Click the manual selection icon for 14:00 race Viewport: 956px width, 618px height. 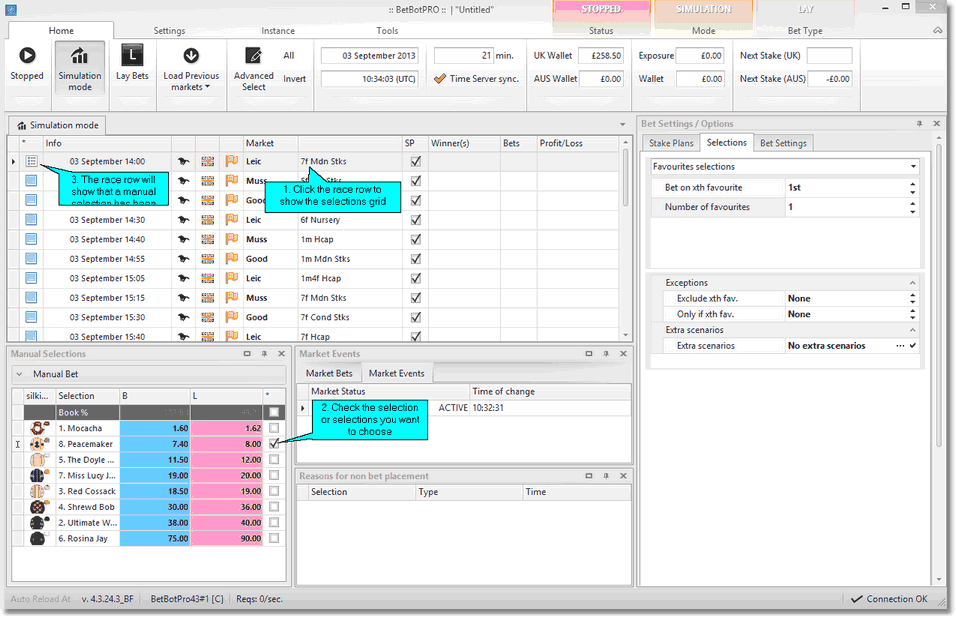(x=31, y=161)
